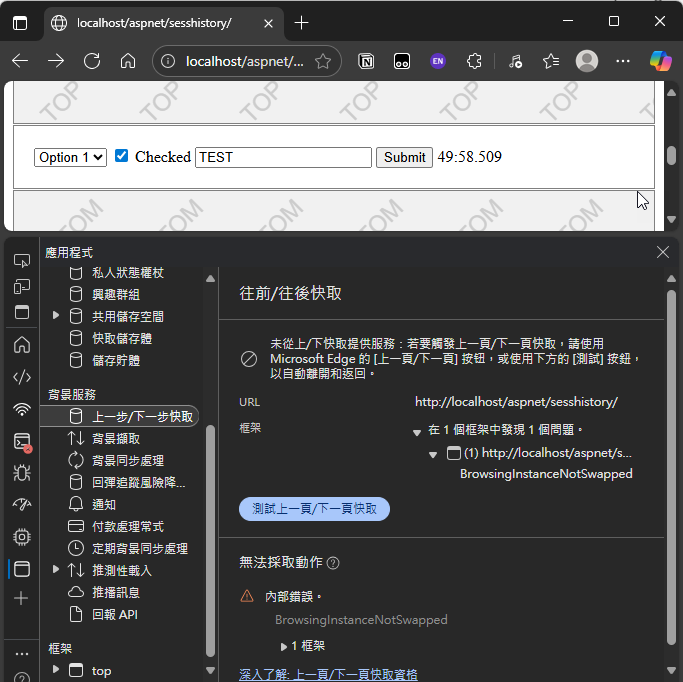Select 通知 under background services
683x682 pixels.
(x=104, y=504)
